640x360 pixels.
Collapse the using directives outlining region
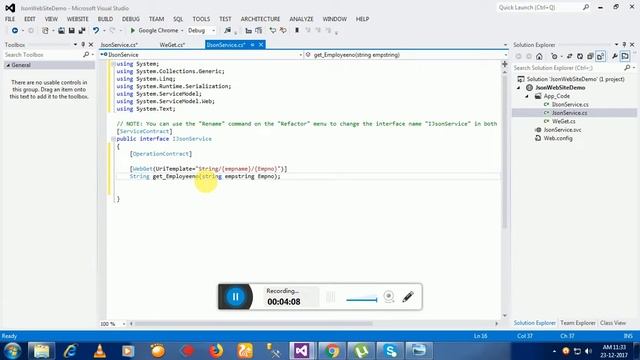(x=113, y=64)
